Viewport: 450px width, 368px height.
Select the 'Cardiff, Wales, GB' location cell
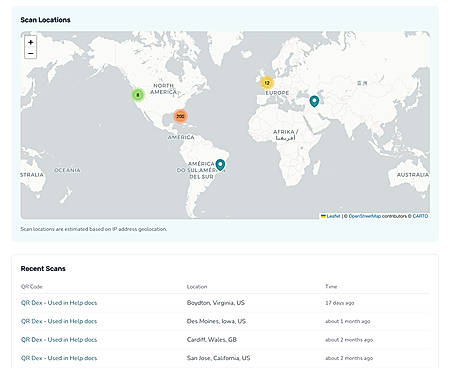pyautogui.click(x=212, y=339)
